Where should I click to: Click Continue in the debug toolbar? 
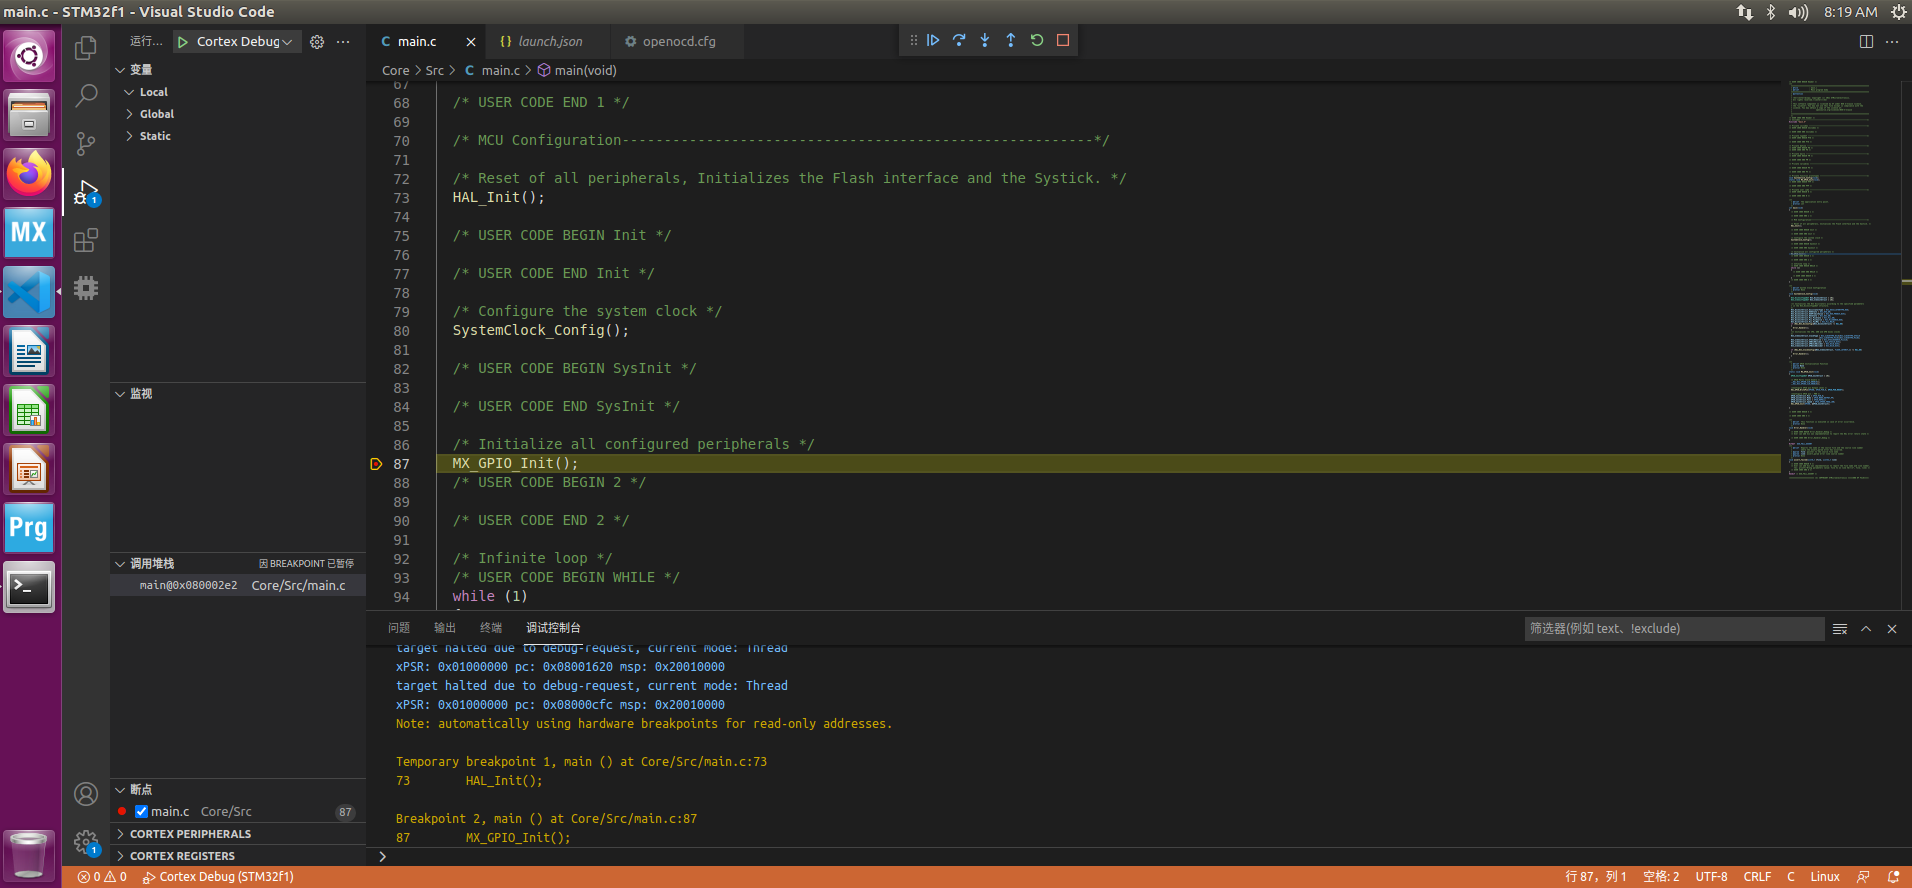(x=933, y=40)
